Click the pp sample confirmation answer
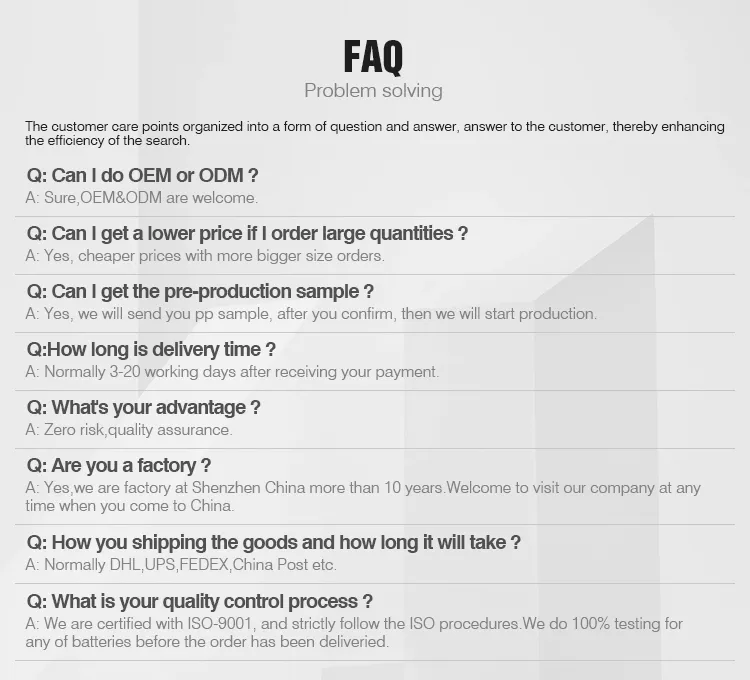750x680 pixels. point(311,314)
